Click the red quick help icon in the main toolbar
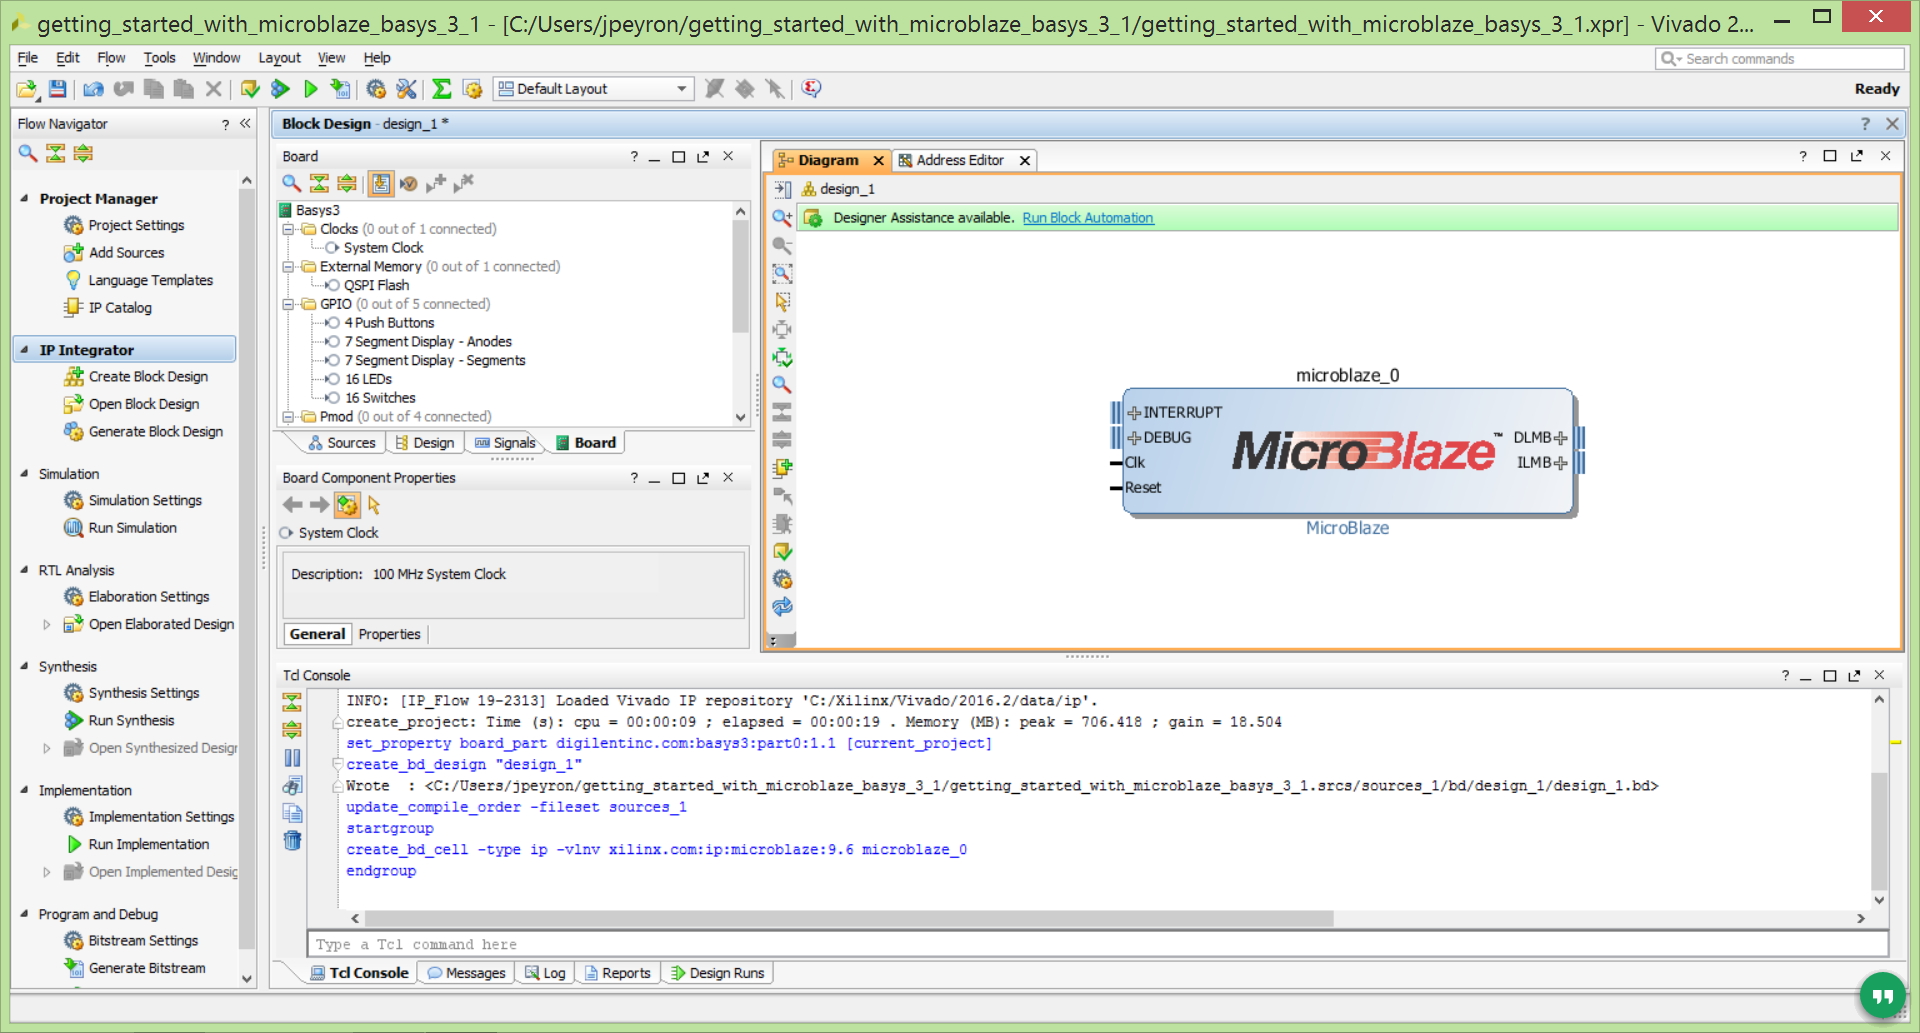This screenshot has height=1033, width=1920. (x=811, y=89)
